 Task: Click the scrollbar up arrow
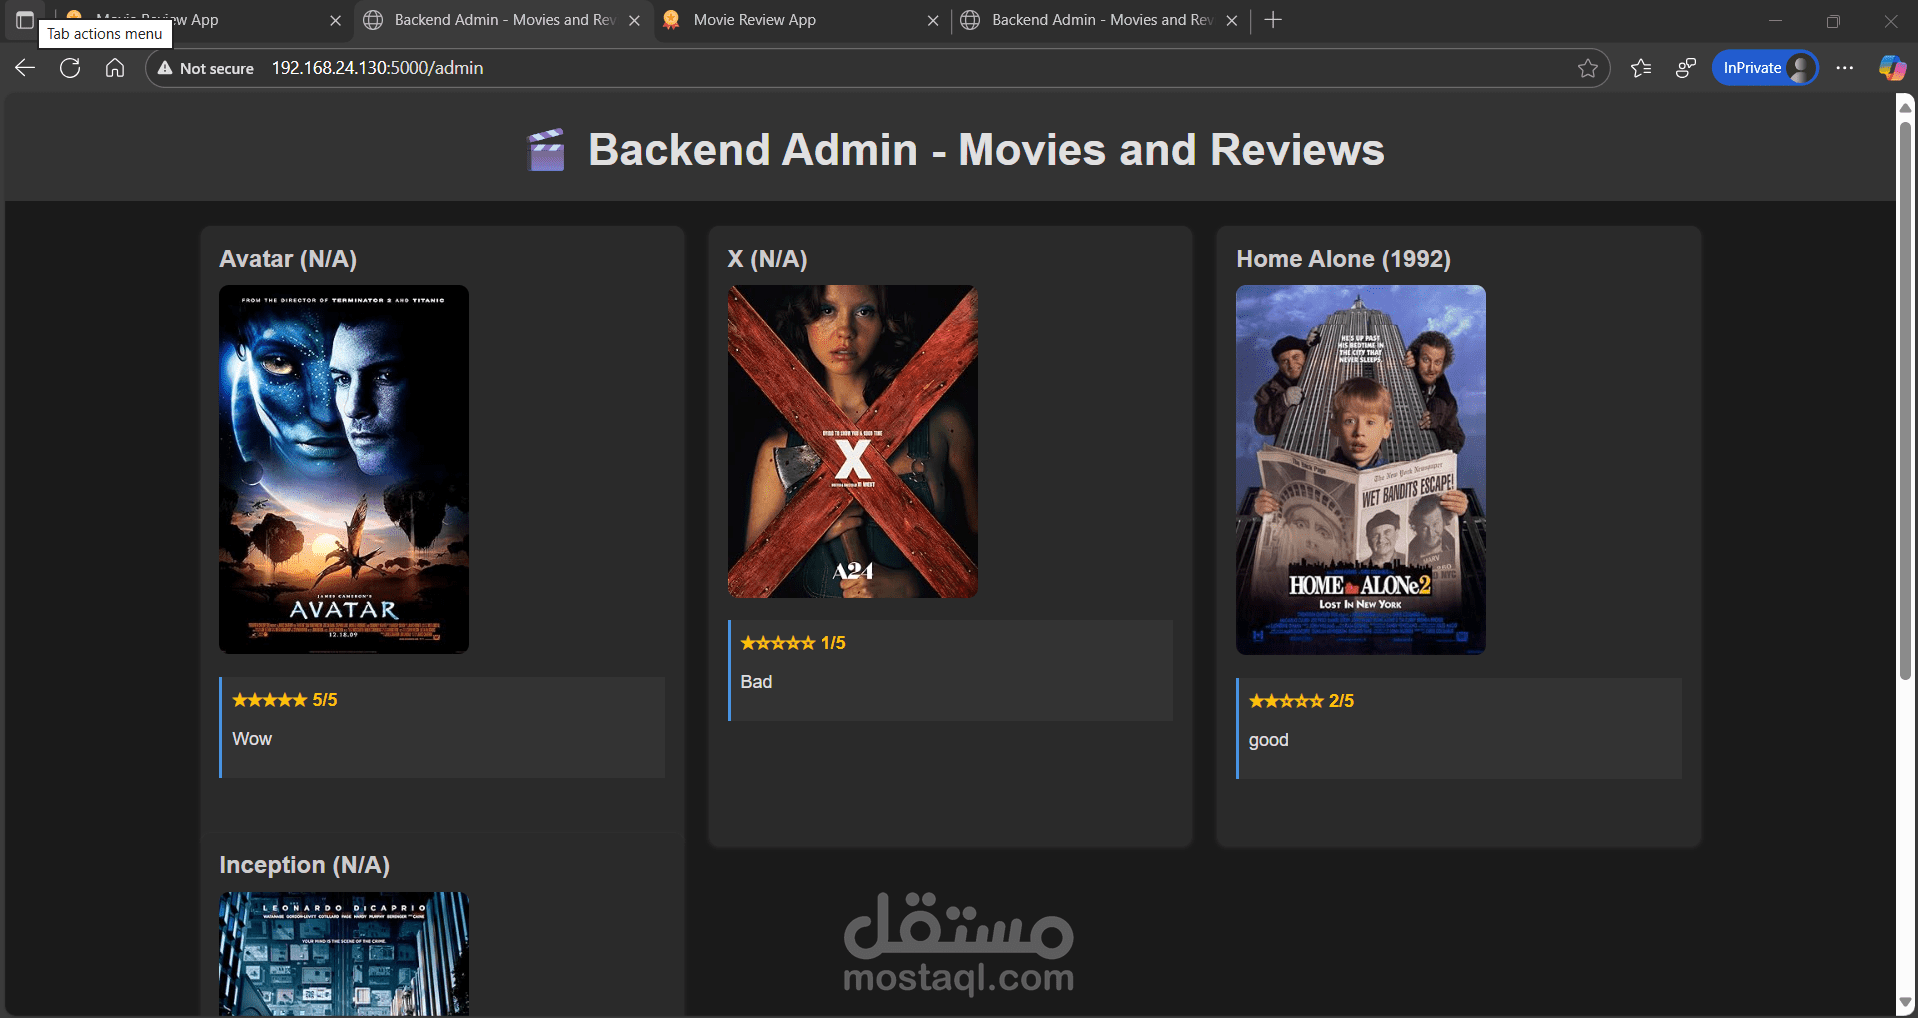click(1906, 106)
